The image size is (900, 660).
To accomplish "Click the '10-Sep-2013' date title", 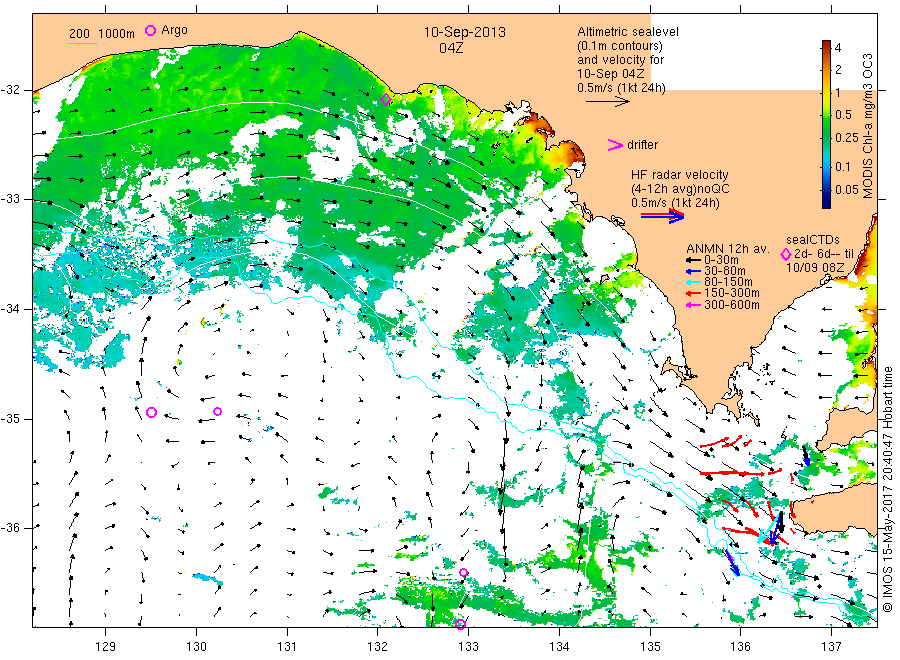I will coord(464,32).
